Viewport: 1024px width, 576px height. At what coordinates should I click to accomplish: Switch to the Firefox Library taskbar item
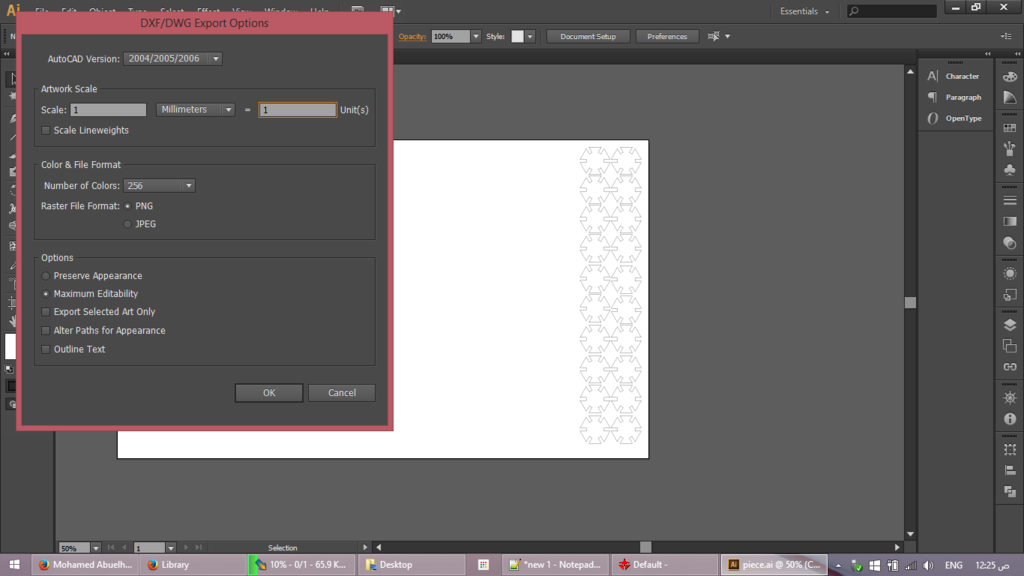pyautogui.click(x=192, y=565)
